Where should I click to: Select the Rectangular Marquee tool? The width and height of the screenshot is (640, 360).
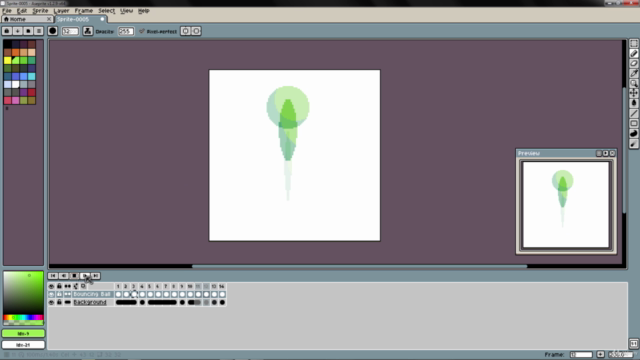point(633,43)
